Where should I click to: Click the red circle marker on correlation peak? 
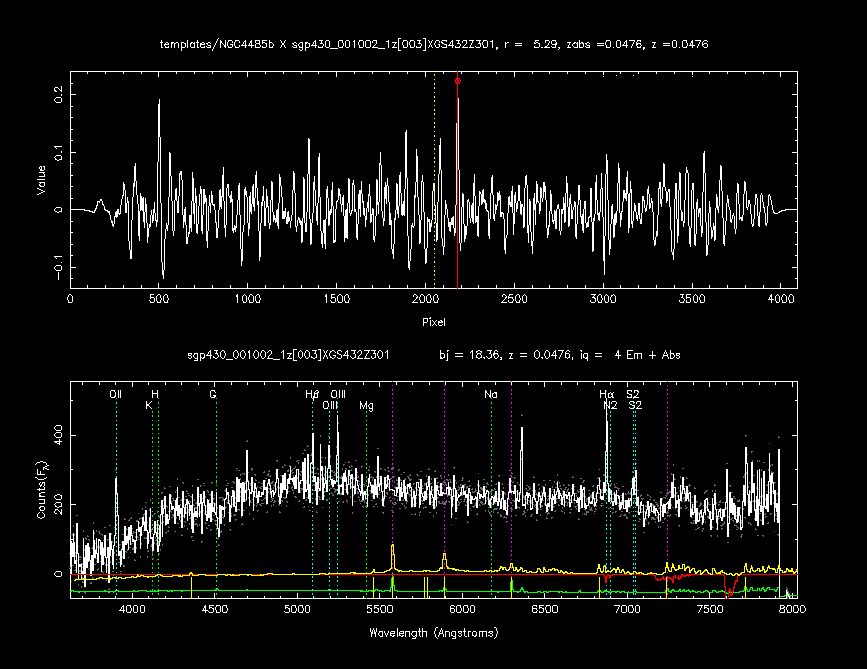(458, 80)
